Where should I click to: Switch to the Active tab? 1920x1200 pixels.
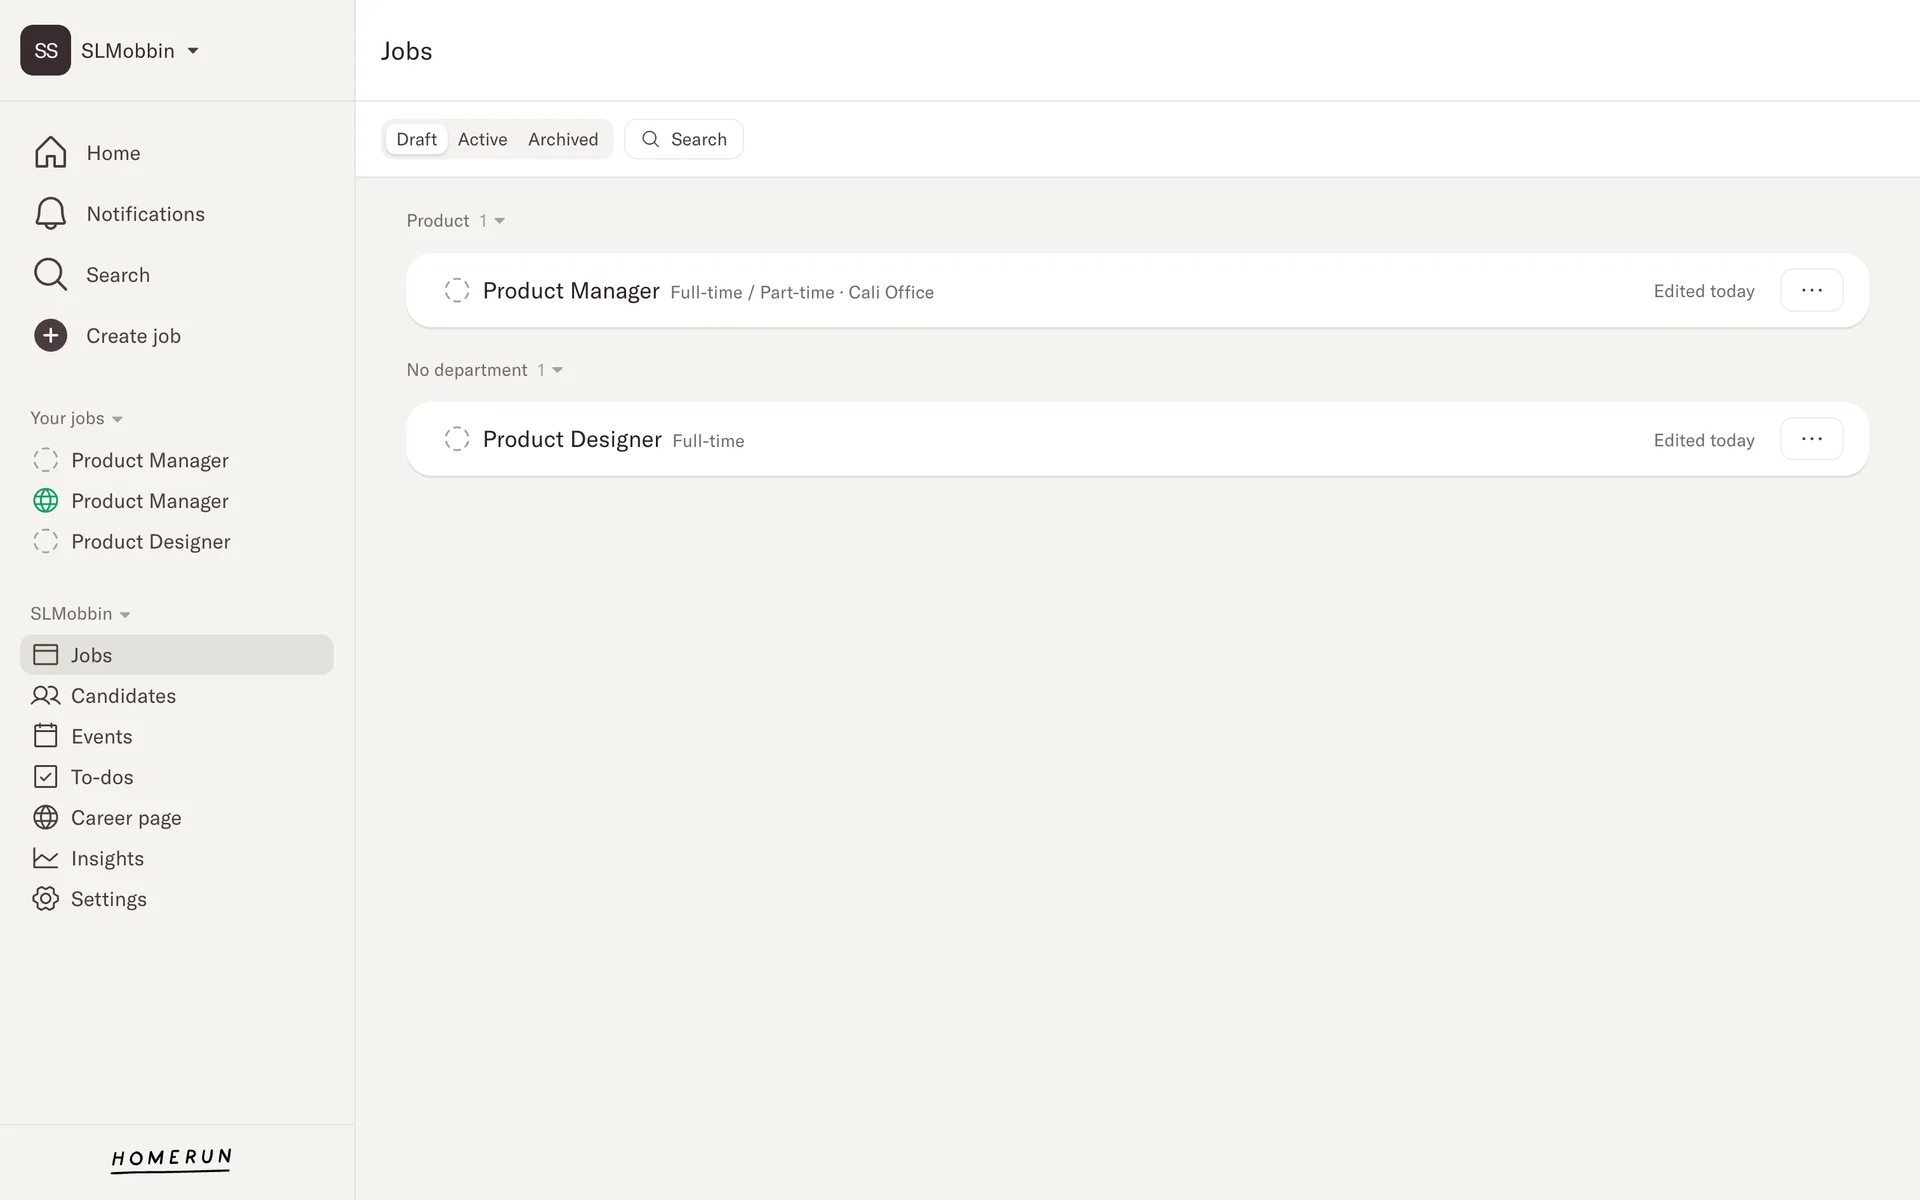482,139
